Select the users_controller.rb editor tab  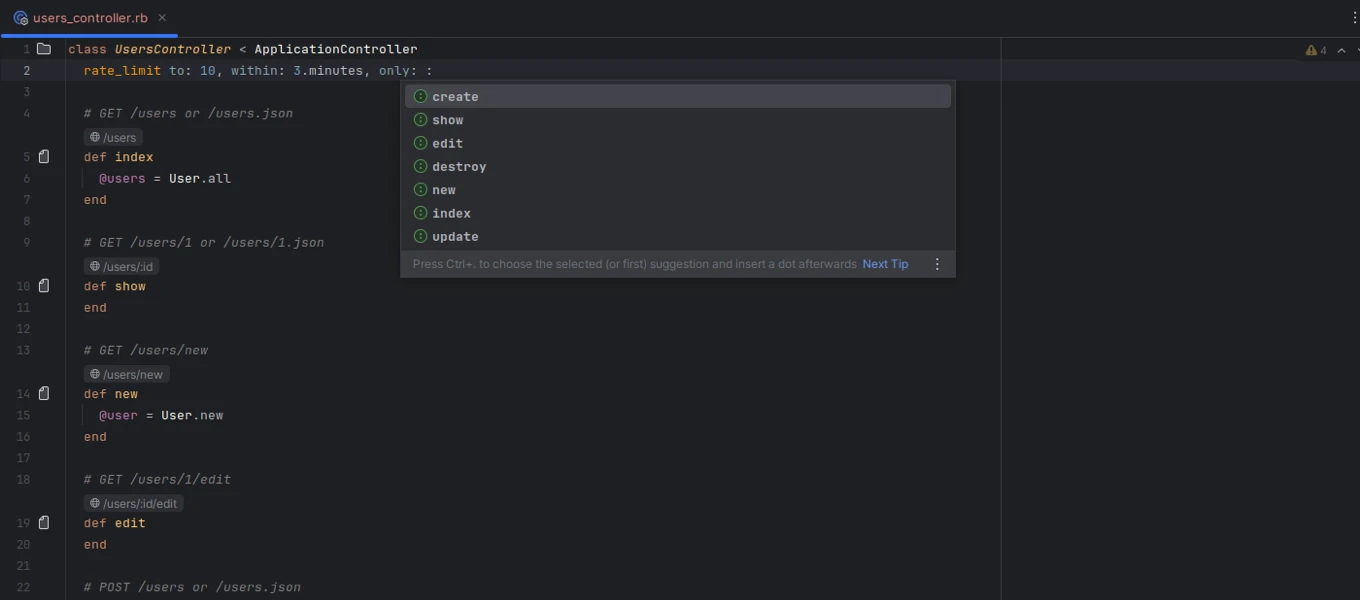click(x=89, y=18)
